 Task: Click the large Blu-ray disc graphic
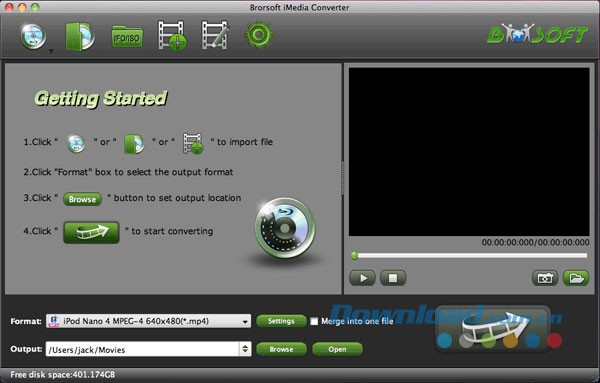coord(285,228)
